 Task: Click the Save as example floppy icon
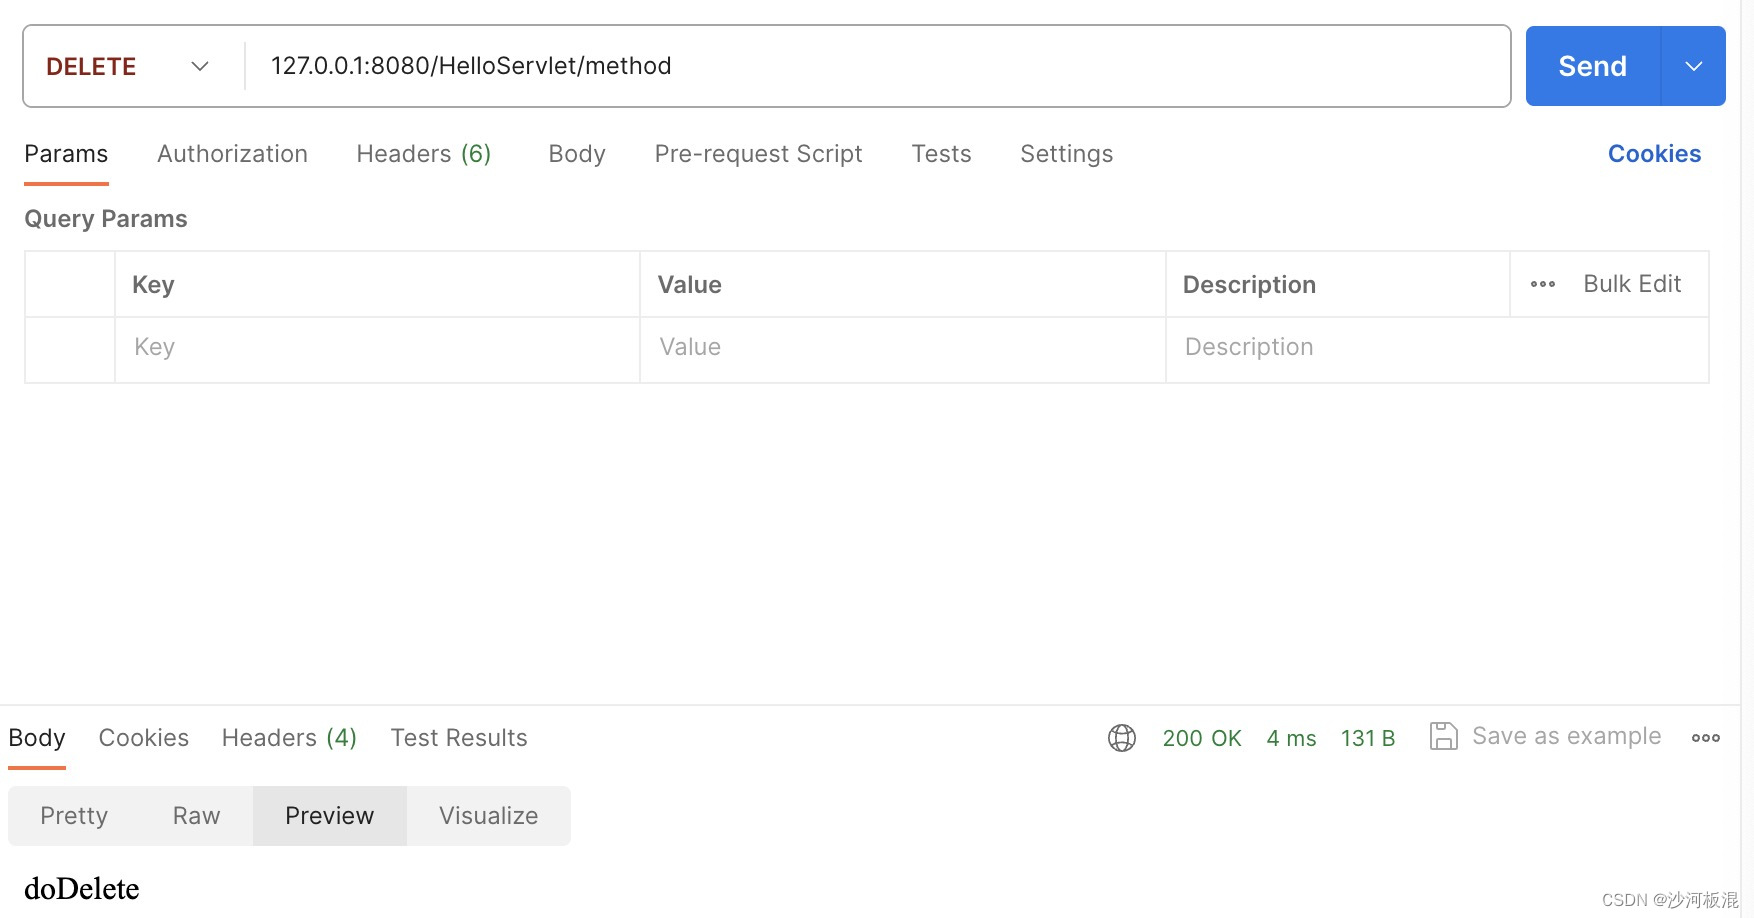click(x=1443, y=736)
